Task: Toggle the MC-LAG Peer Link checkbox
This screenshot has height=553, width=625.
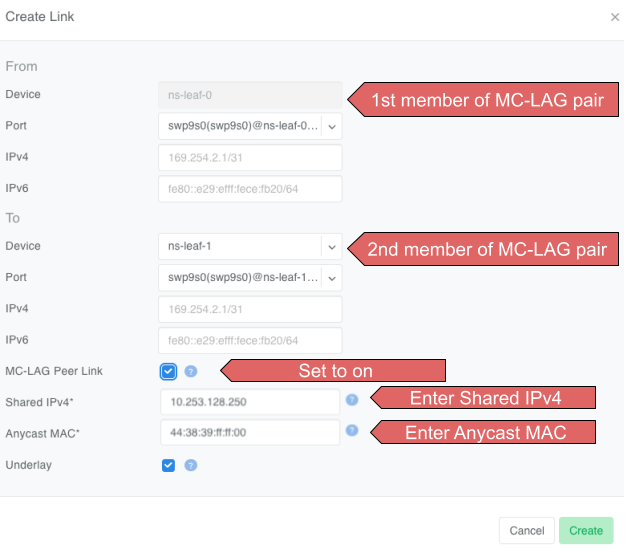Action: (x=168, y=372)
